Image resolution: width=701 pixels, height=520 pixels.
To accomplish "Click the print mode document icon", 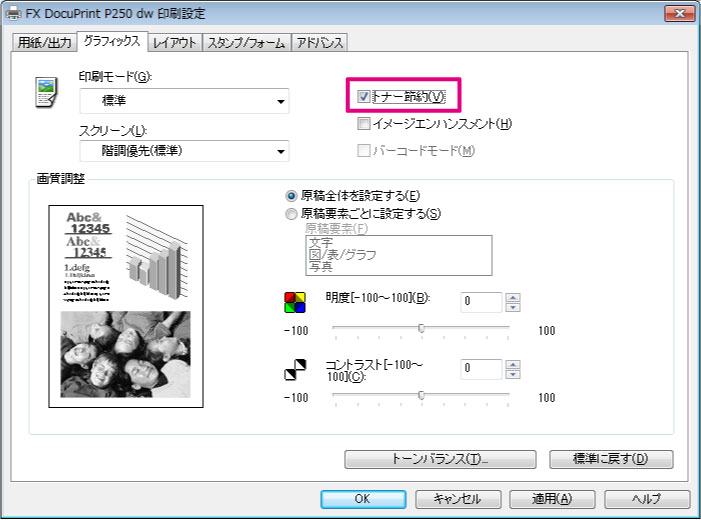I will [44, 93].
